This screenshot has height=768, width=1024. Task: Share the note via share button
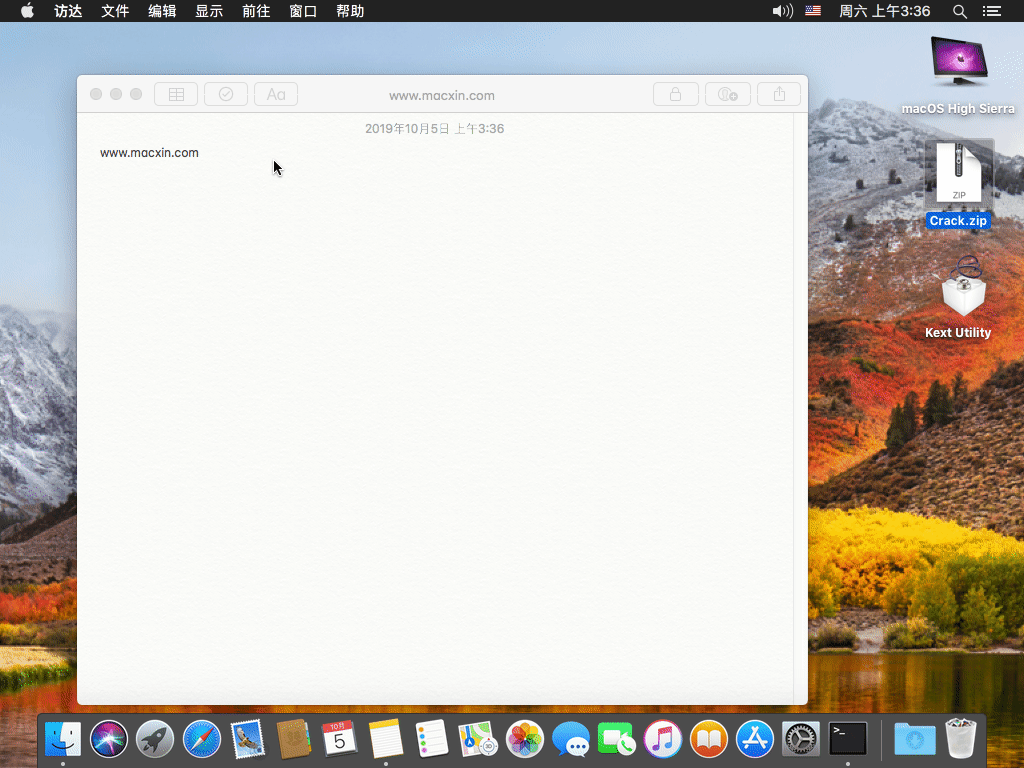tap(779, 94)
